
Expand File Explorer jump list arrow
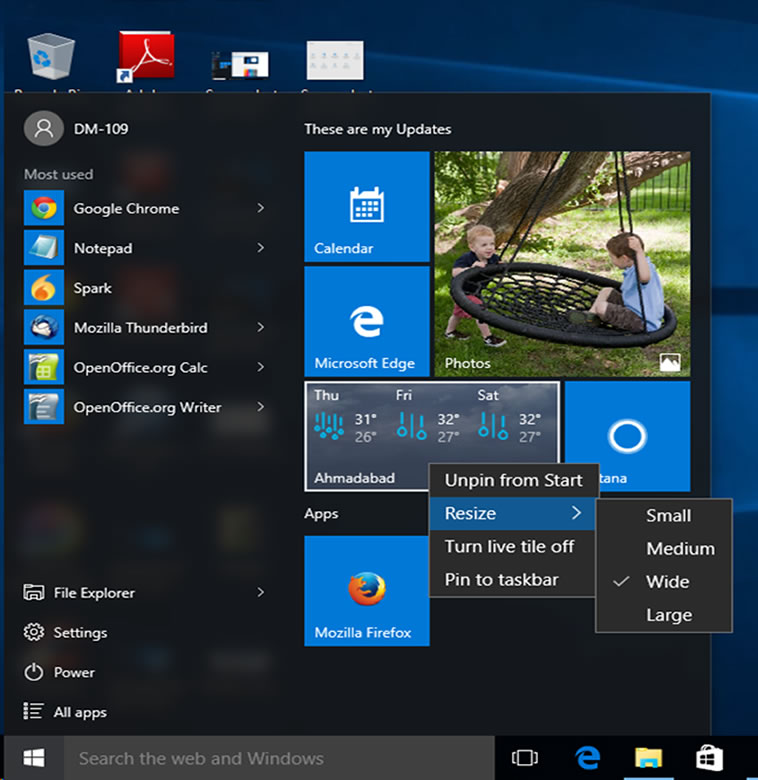click(x=261, y=592)
